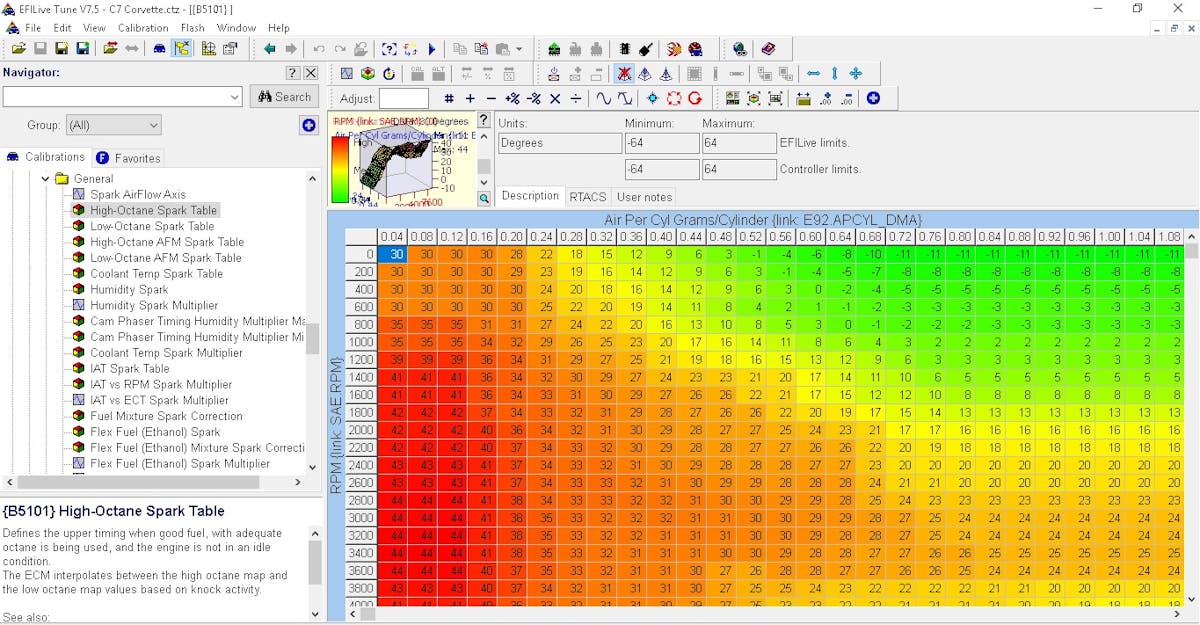1200x625 pixels.
Task: Switch to the Favorites tab
Action: click(x=128, y=158)
